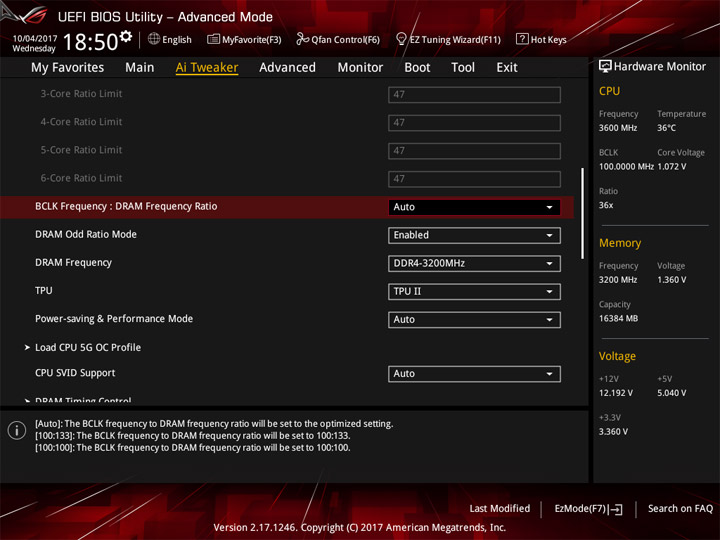Click the Hardware Monitor heading
This screenshot has height=540, width=720.
click(660, 67)
